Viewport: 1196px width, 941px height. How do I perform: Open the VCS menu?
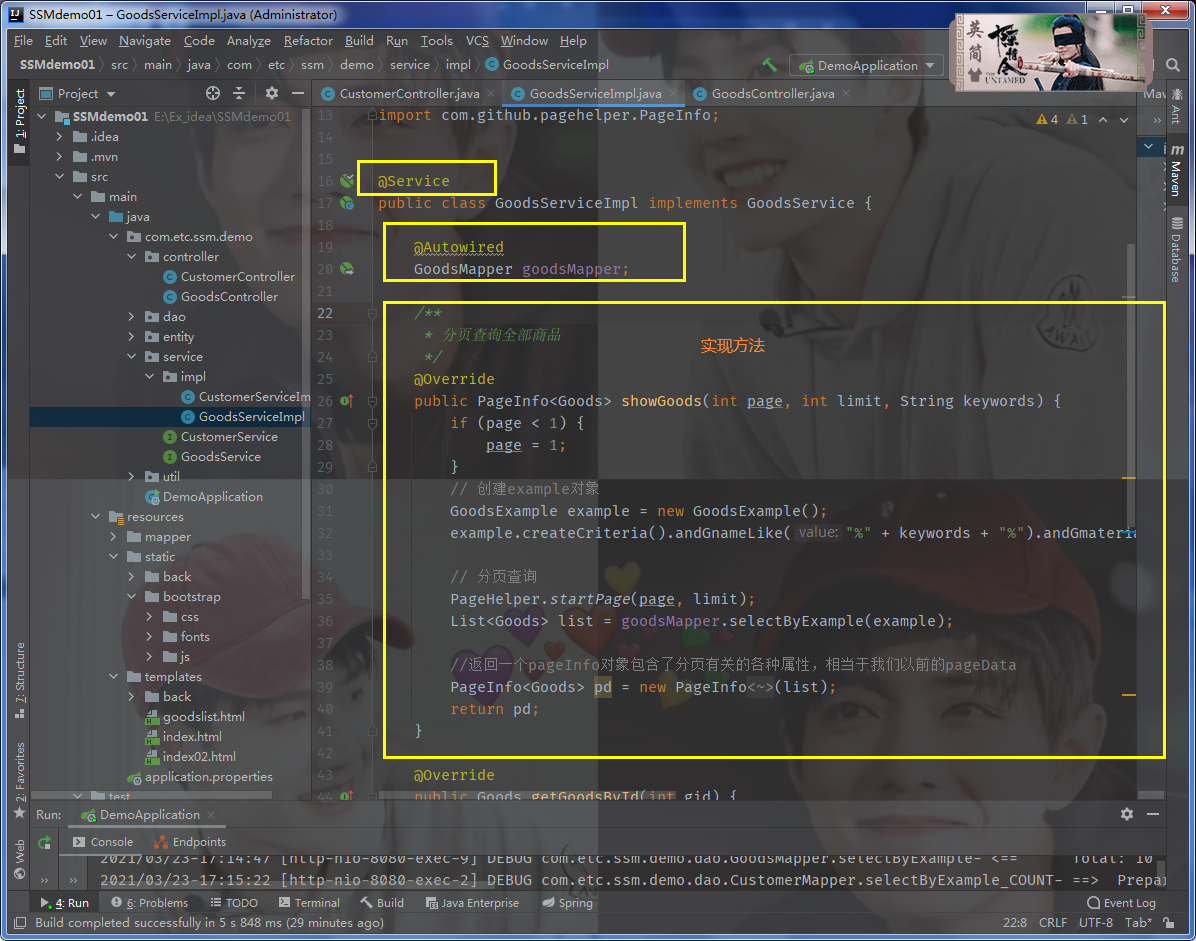pos(477,41)
